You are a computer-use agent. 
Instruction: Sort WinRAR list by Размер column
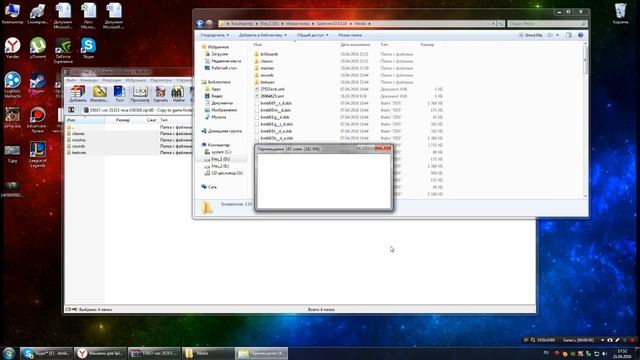tap(122, 120)
